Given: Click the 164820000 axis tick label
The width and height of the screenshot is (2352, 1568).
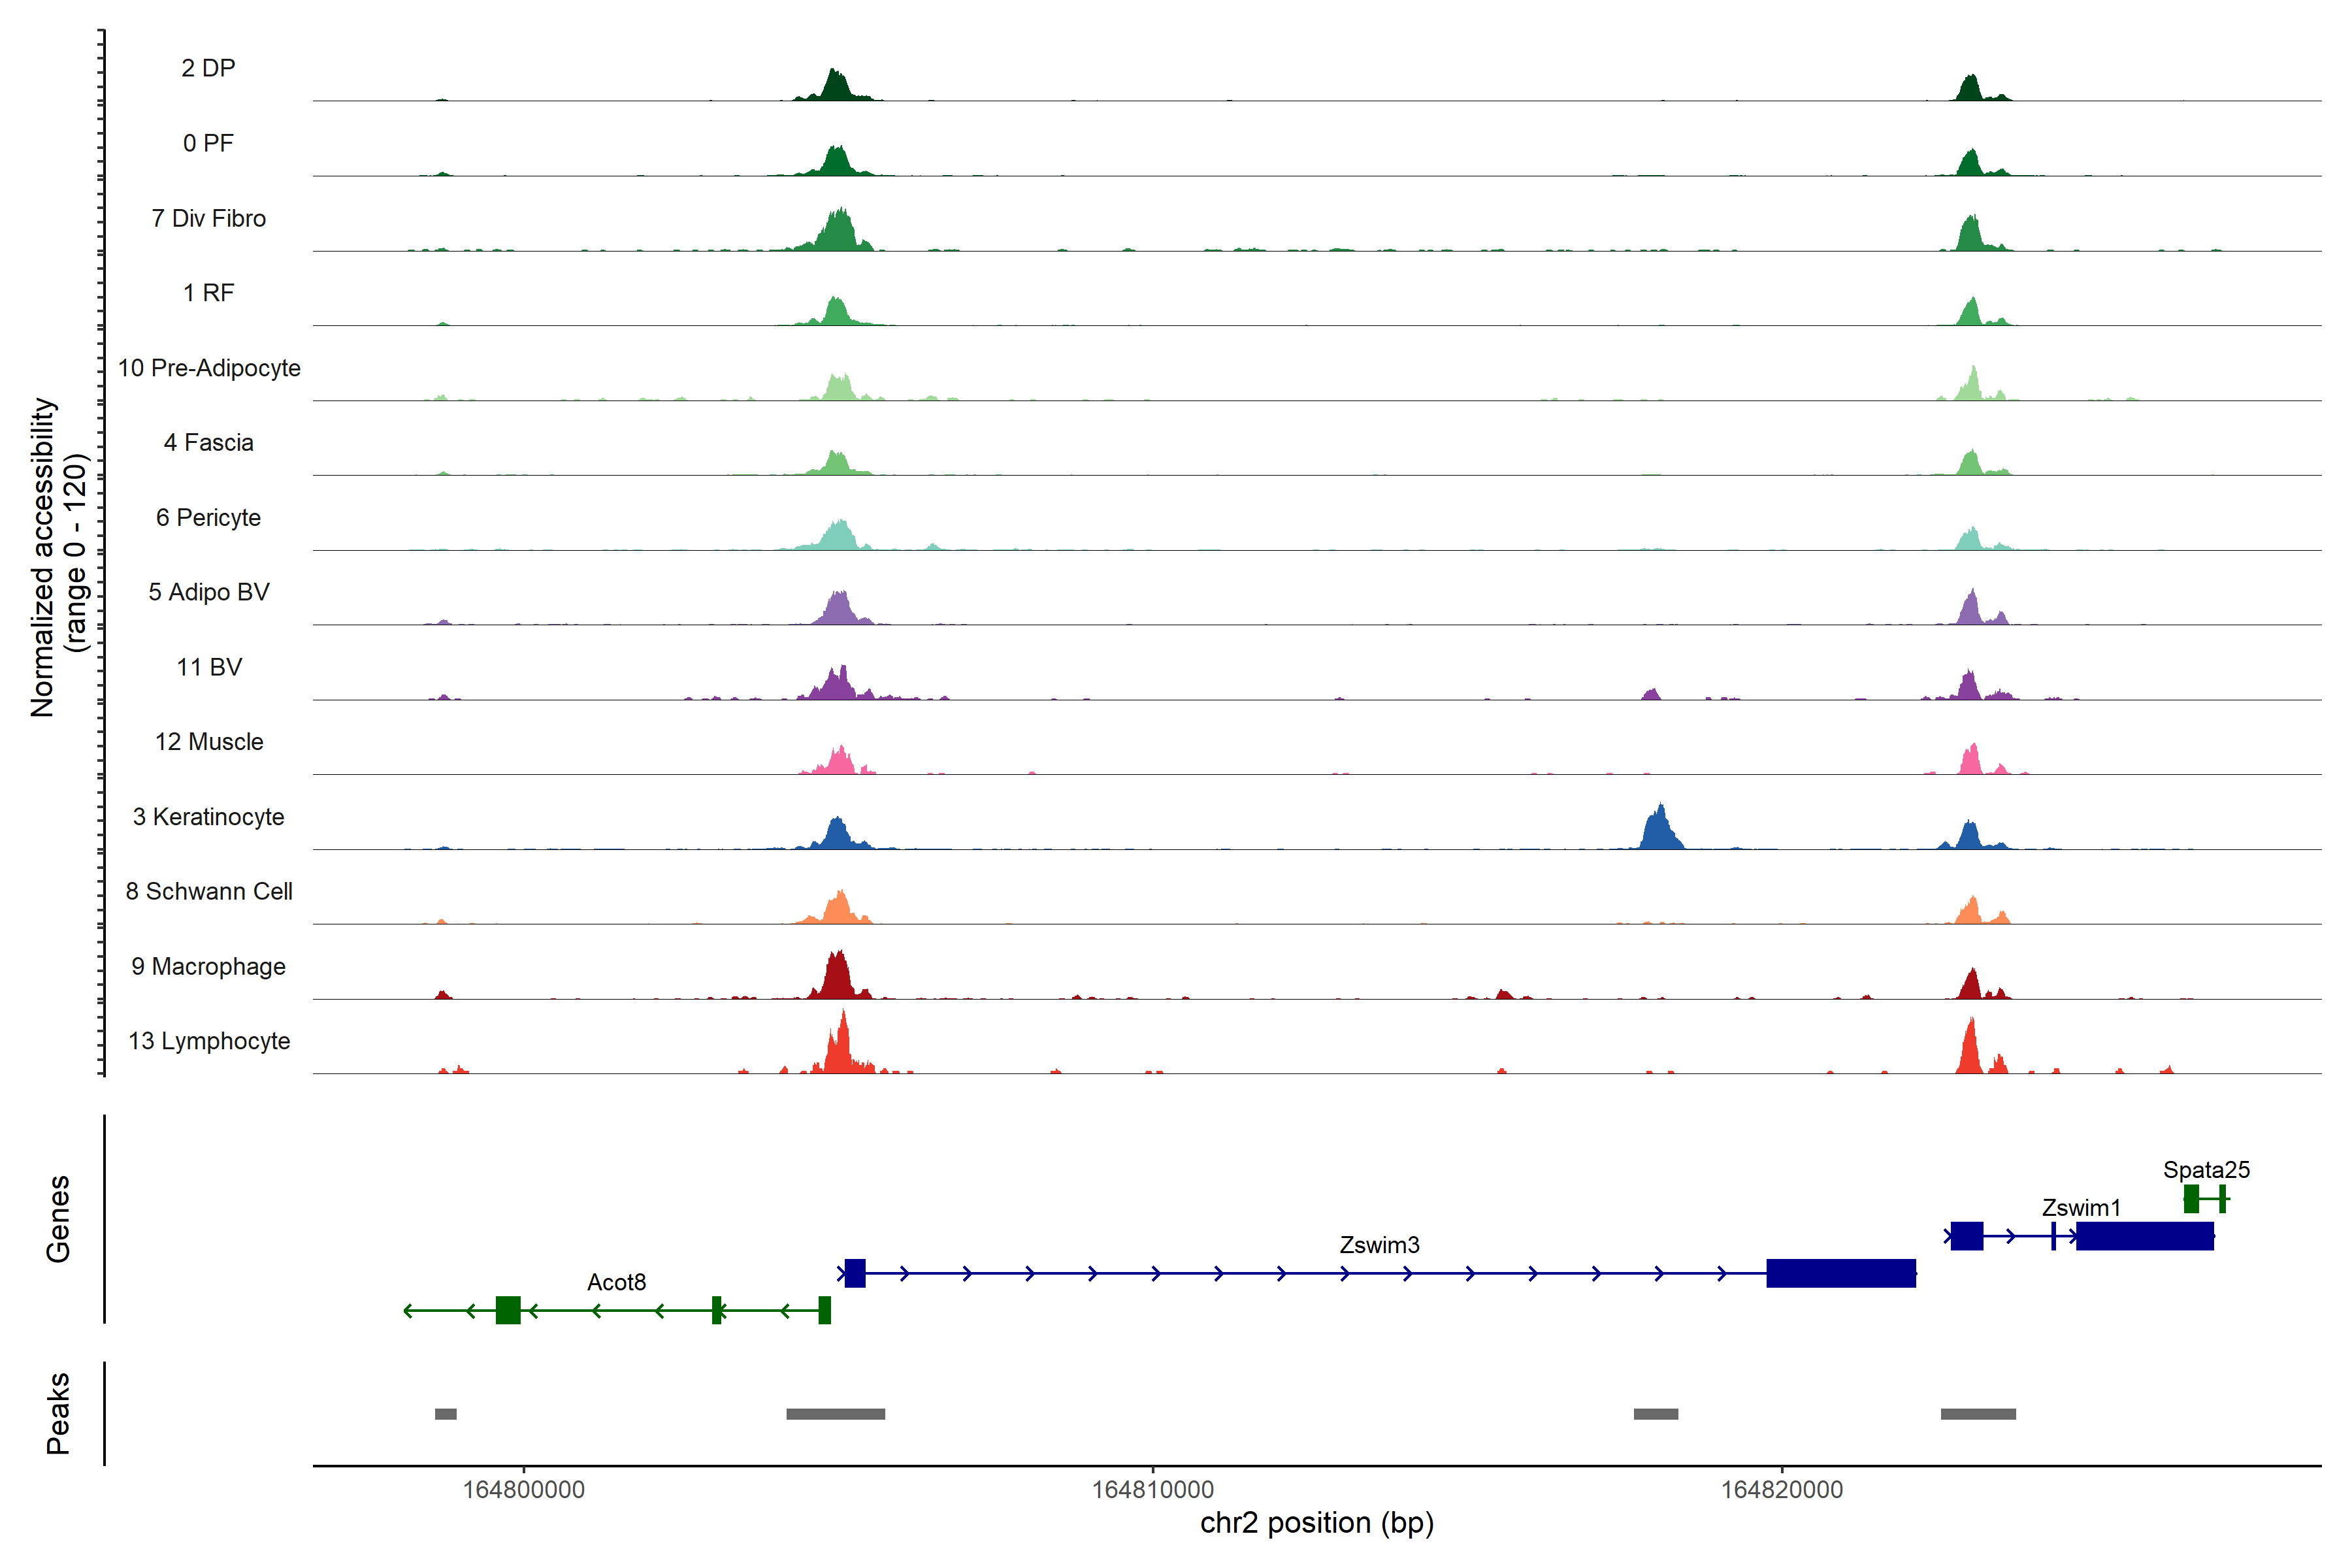Looking at the screenshot, I should point(1781,1489).
